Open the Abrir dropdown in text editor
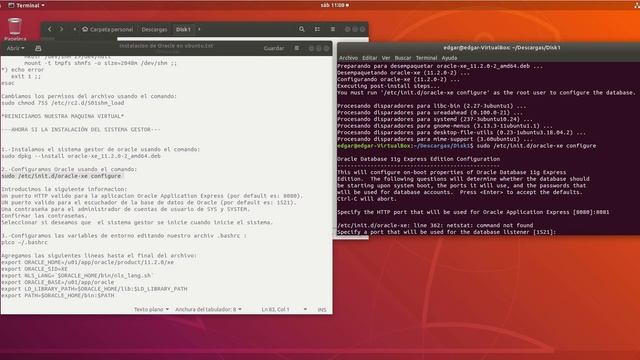 click(16, 48)
